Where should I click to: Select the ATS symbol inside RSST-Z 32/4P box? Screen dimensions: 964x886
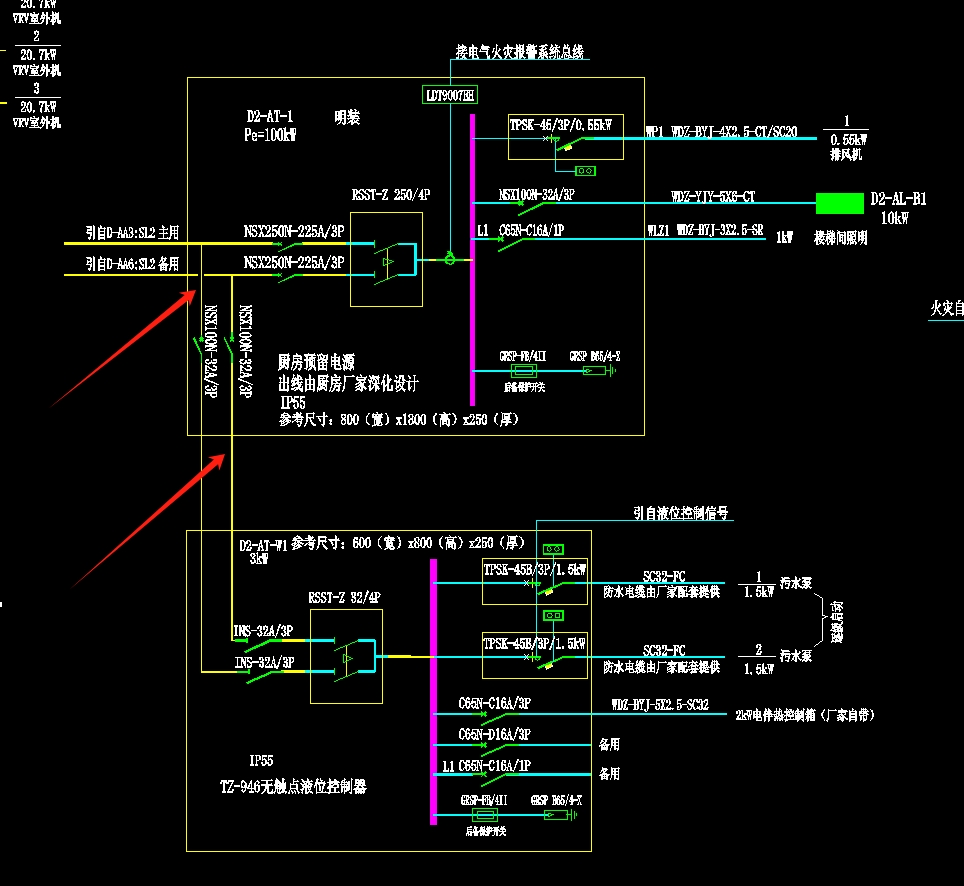[347, 659]
